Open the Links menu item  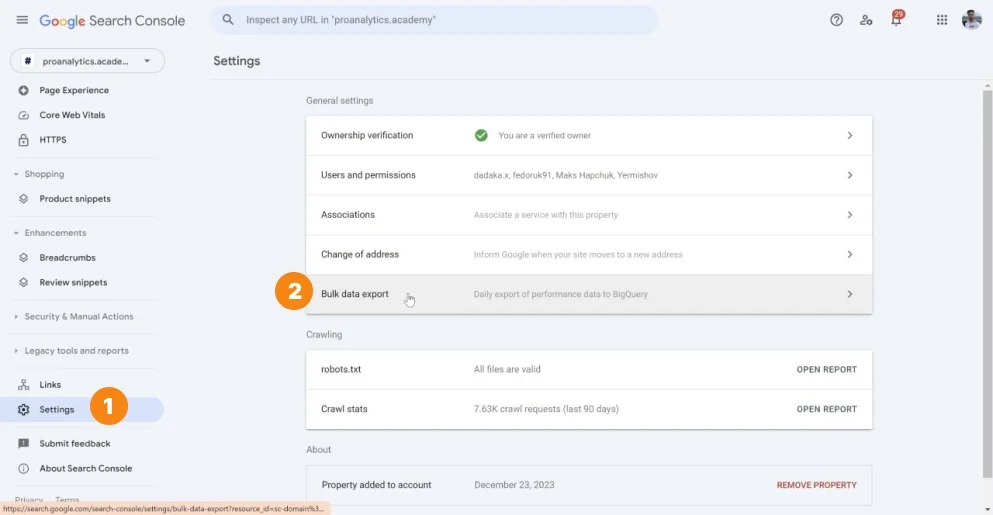click(50, 385)
